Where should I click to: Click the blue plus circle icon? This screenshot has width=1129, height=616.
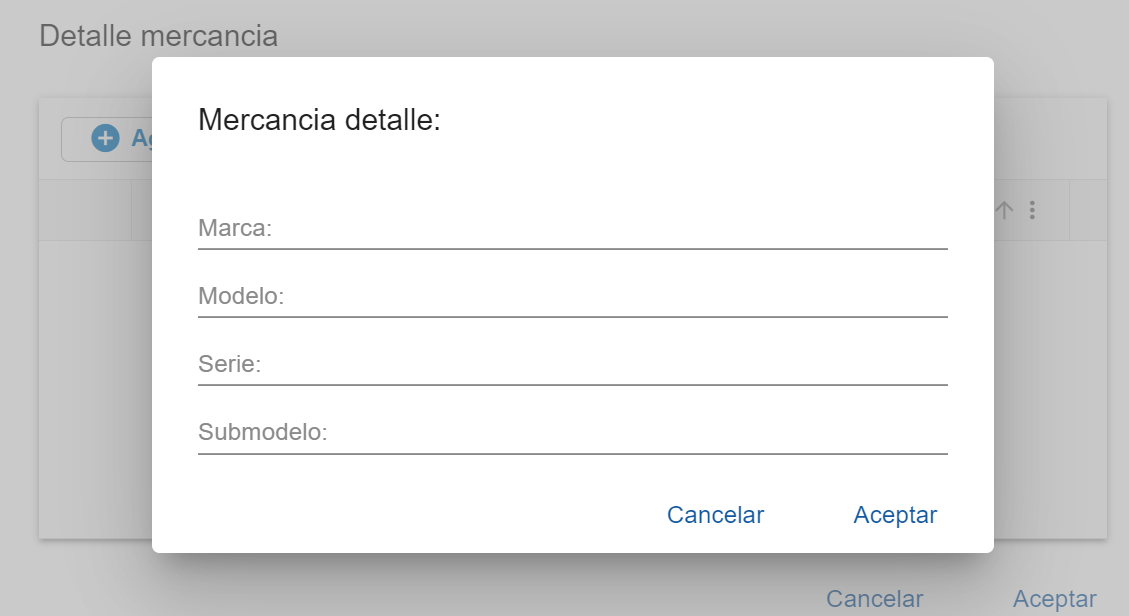point(105,138)
